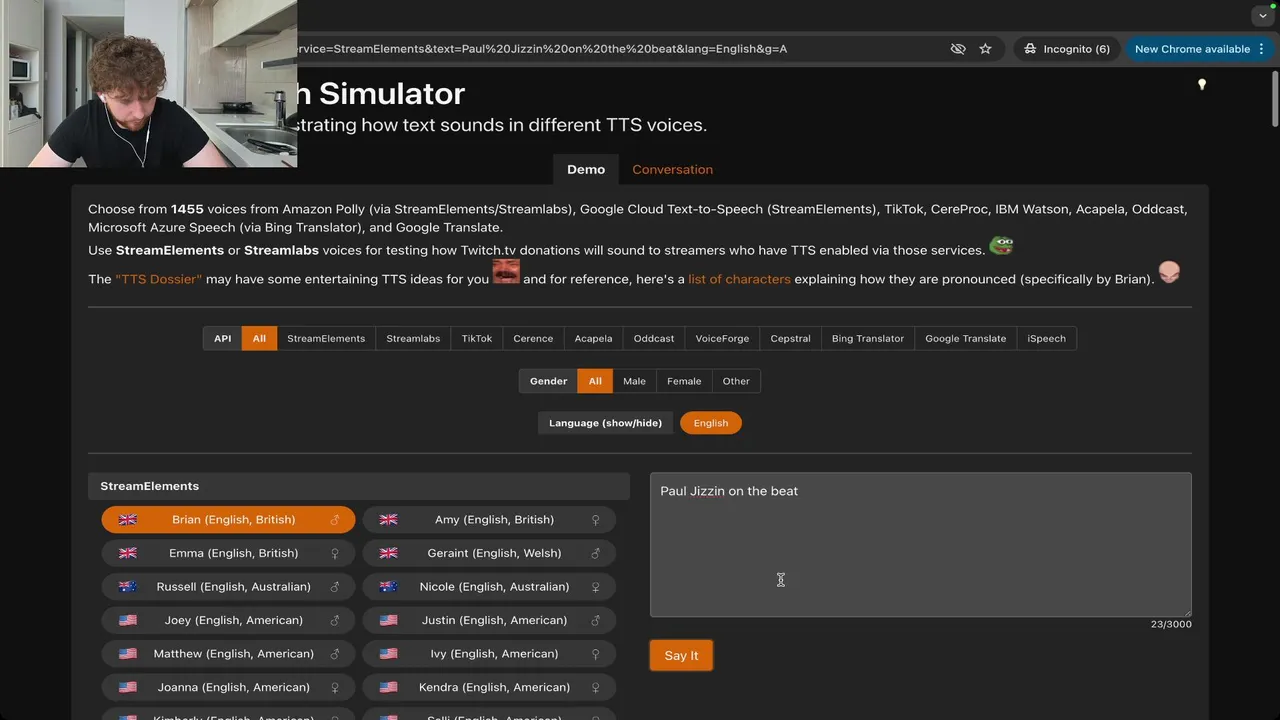Filter voices by Acapela API
The width and height of the screenshot is (1280, 720).
click(x=593, y=338)
